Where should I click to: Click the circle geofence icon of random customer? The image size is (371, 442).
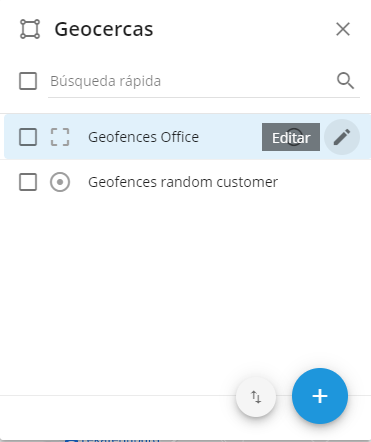[60, 182]
